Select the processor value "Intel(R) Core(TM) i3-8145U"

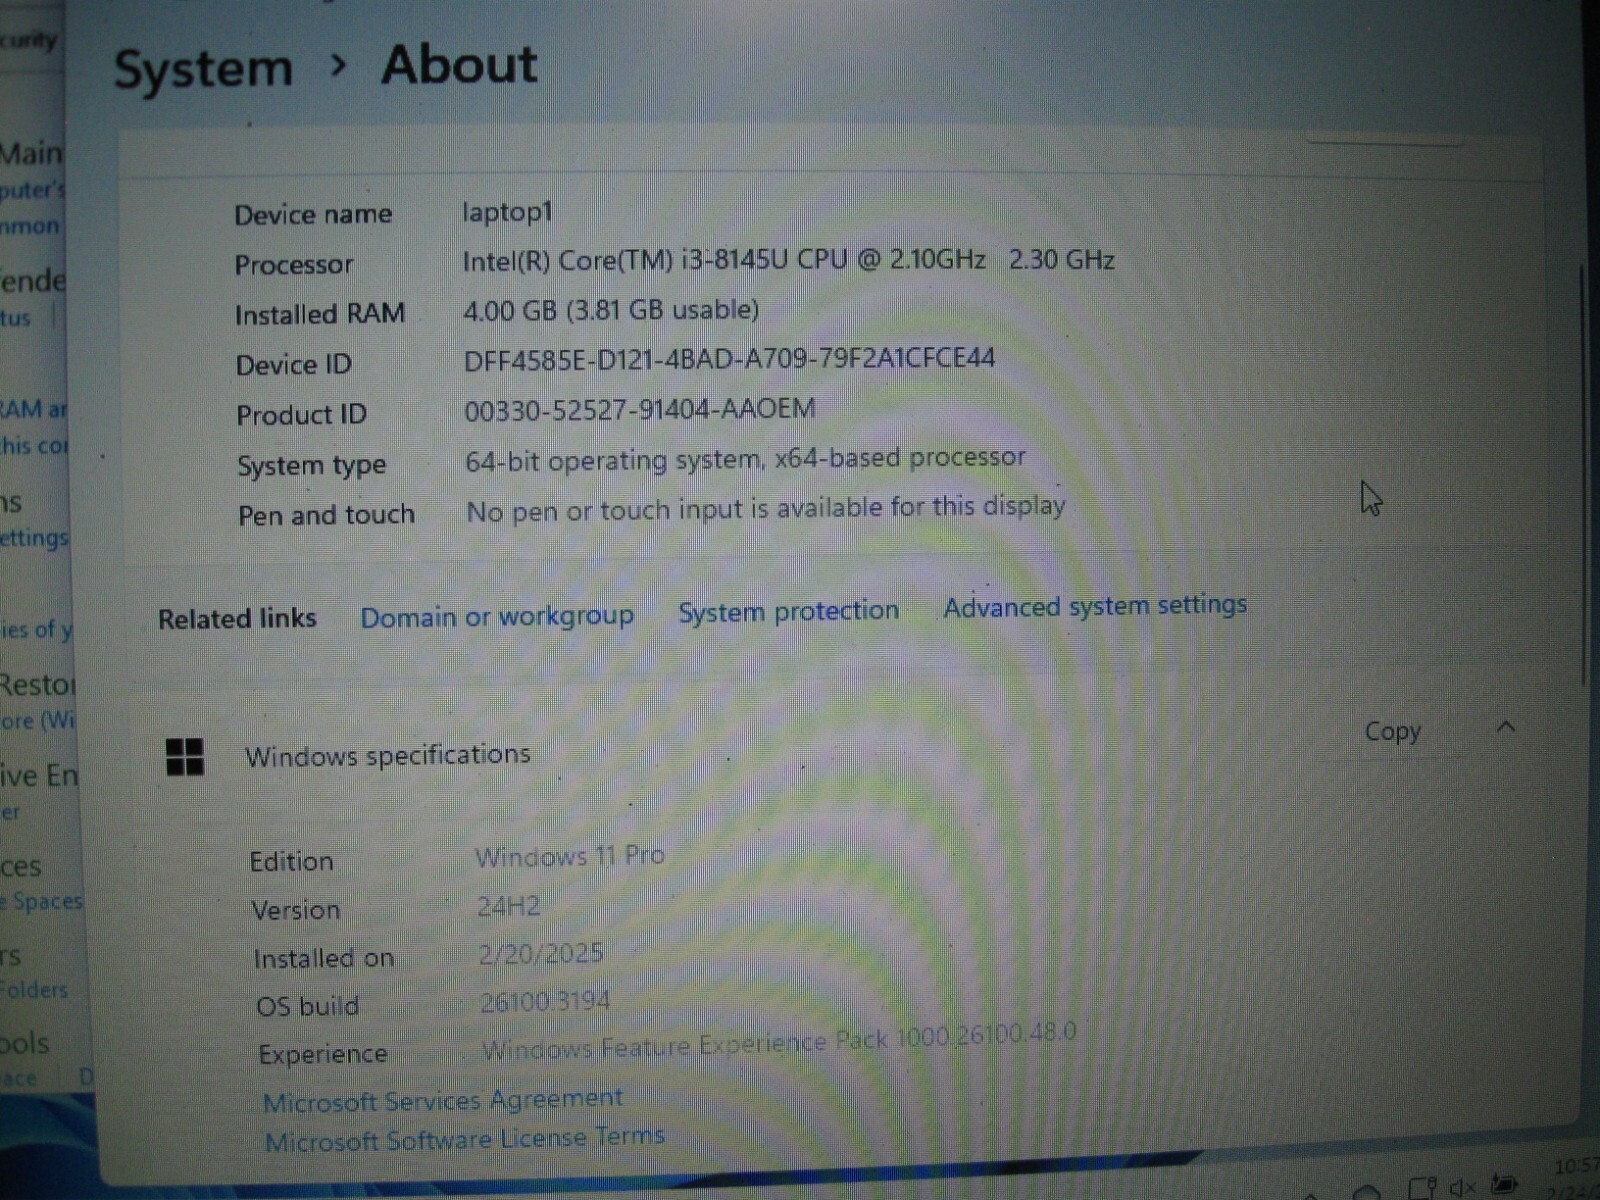pos(788,260)
